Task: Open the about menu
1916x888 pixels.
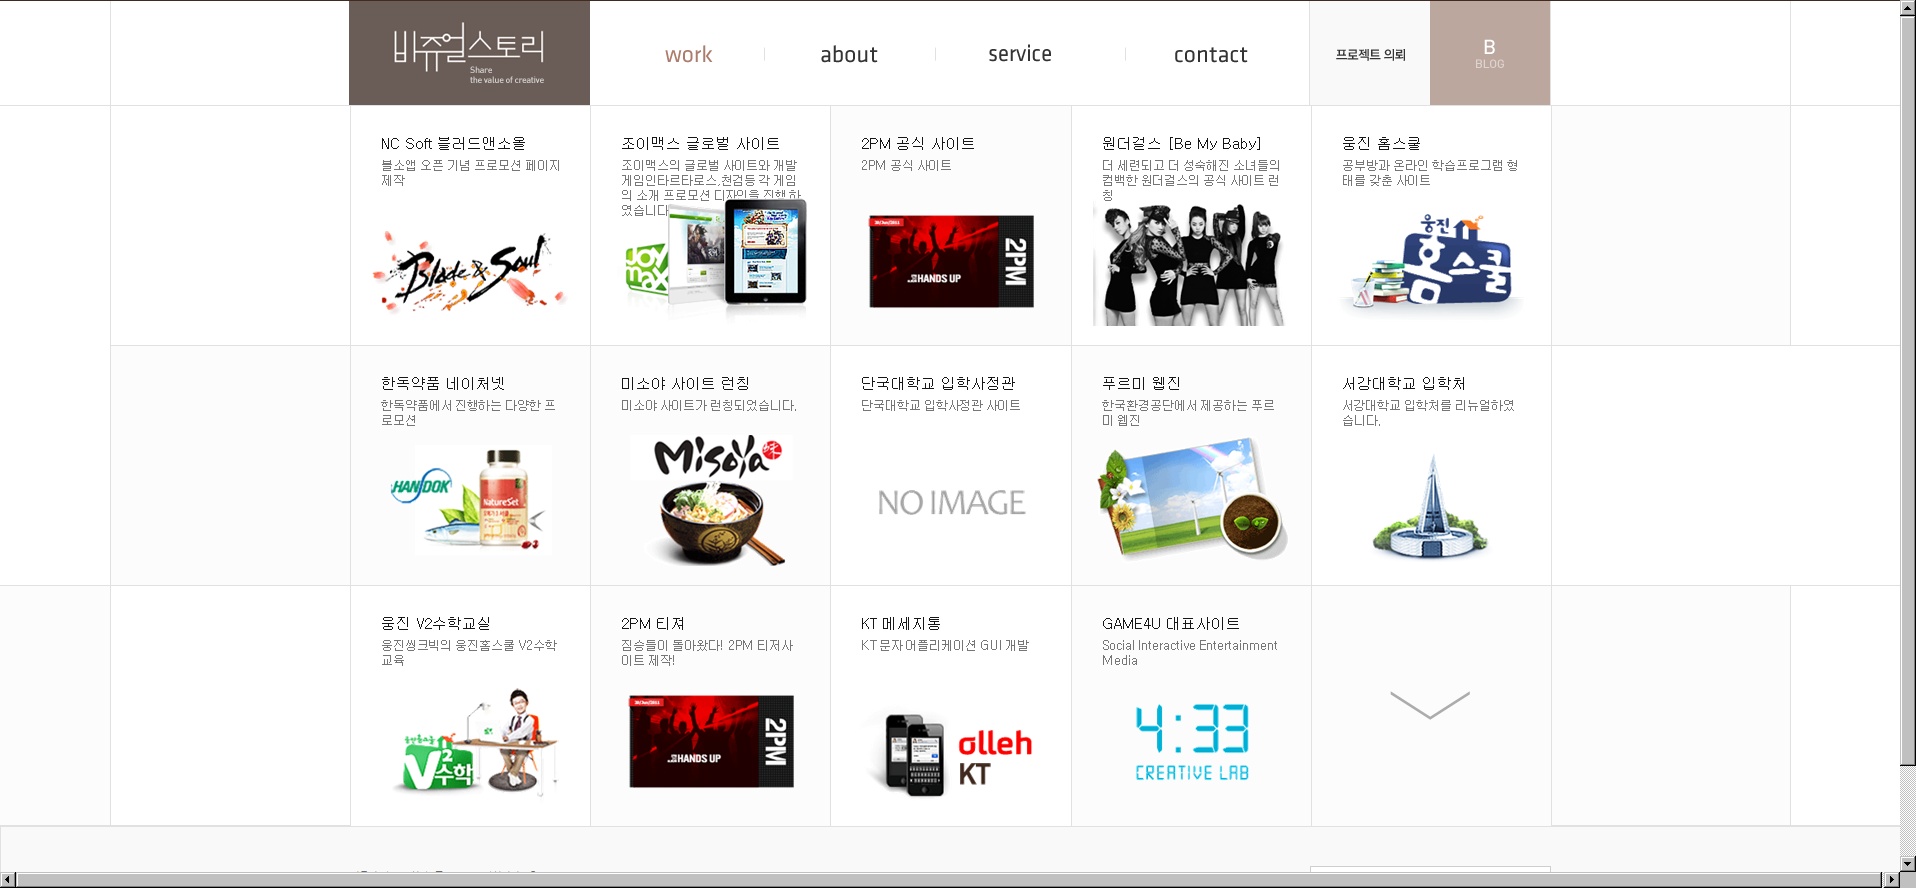Action: tap(849, 55)
